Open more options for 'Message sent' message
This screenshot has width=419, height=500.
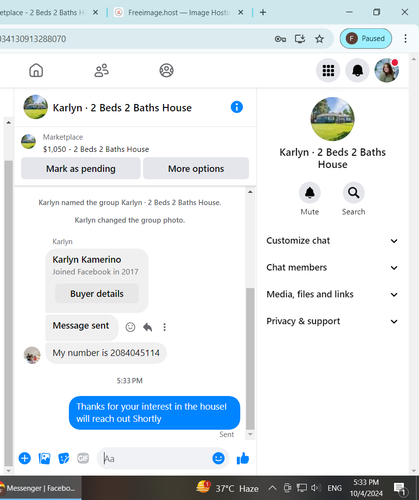[x=164, y=327]
